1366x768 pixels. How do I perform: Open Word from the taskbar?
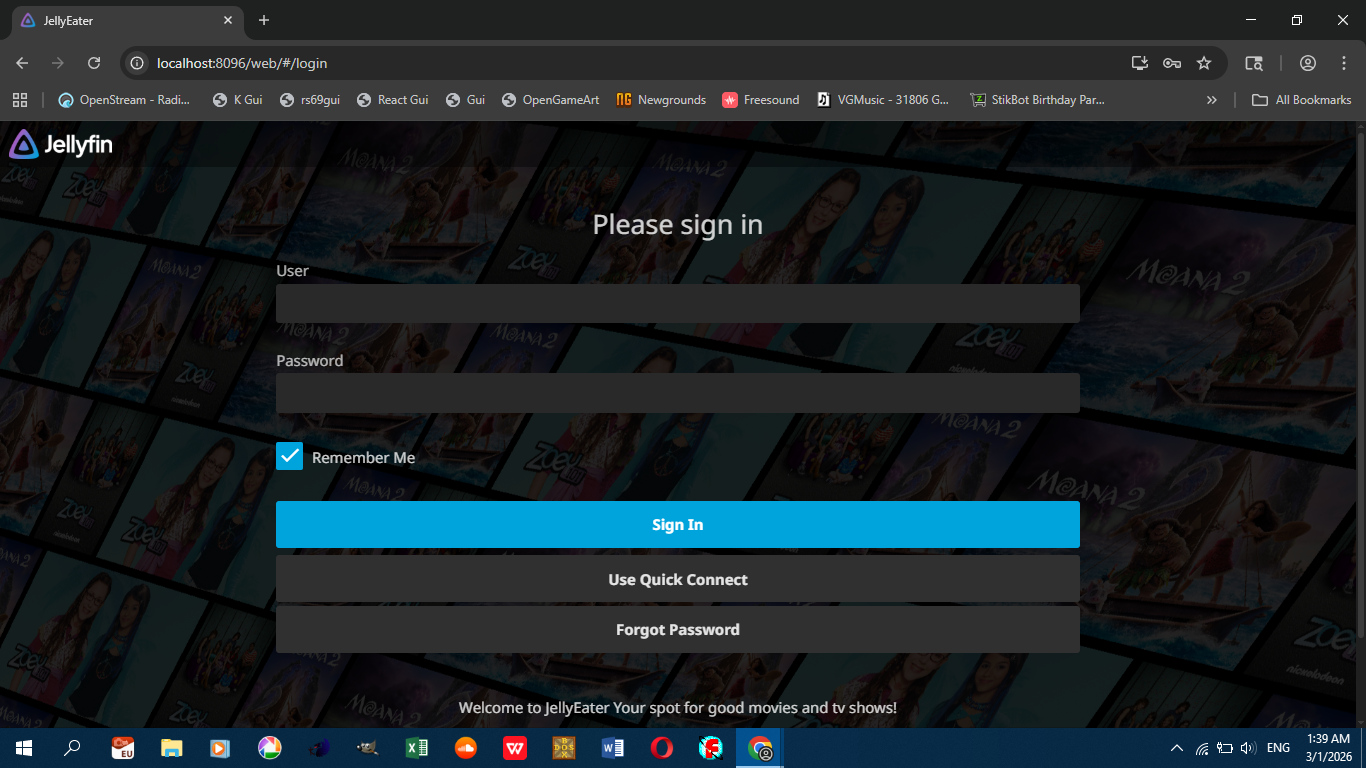coord(612,747)
